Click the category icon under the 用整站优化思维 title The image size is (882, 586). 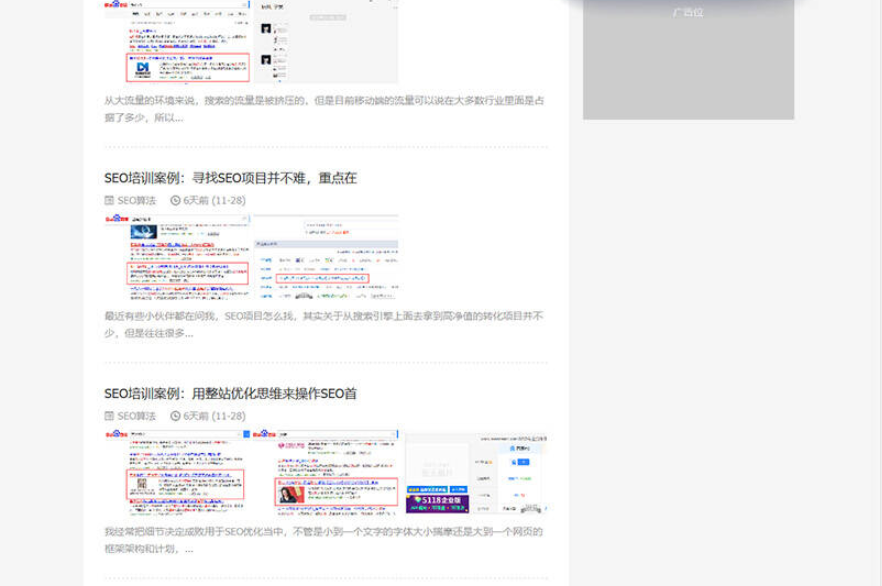click(110, 416)
